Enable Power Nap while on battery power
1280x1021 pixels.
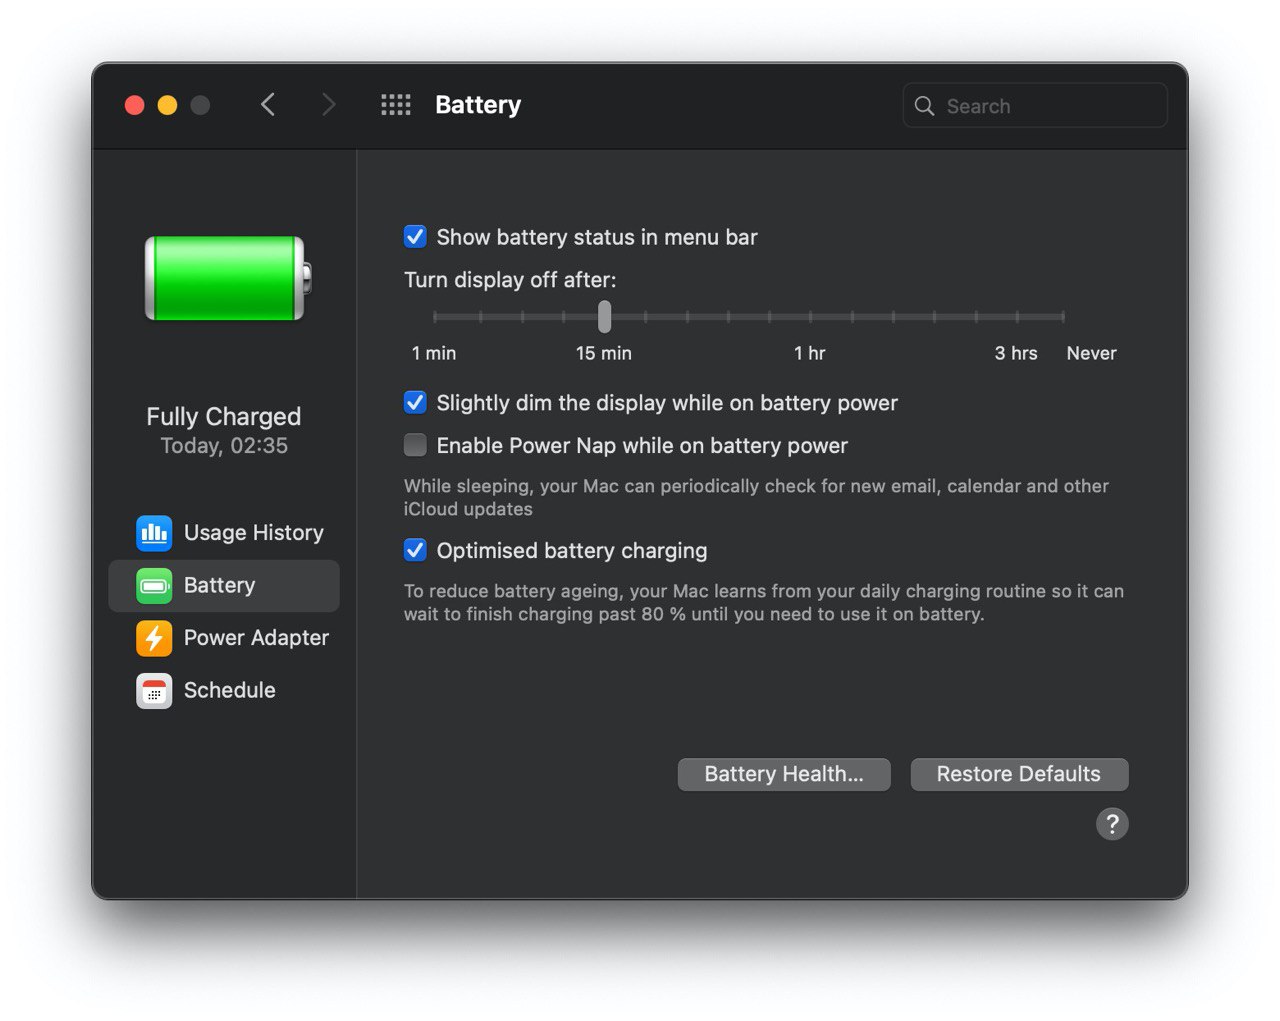(x=415, y=445)
